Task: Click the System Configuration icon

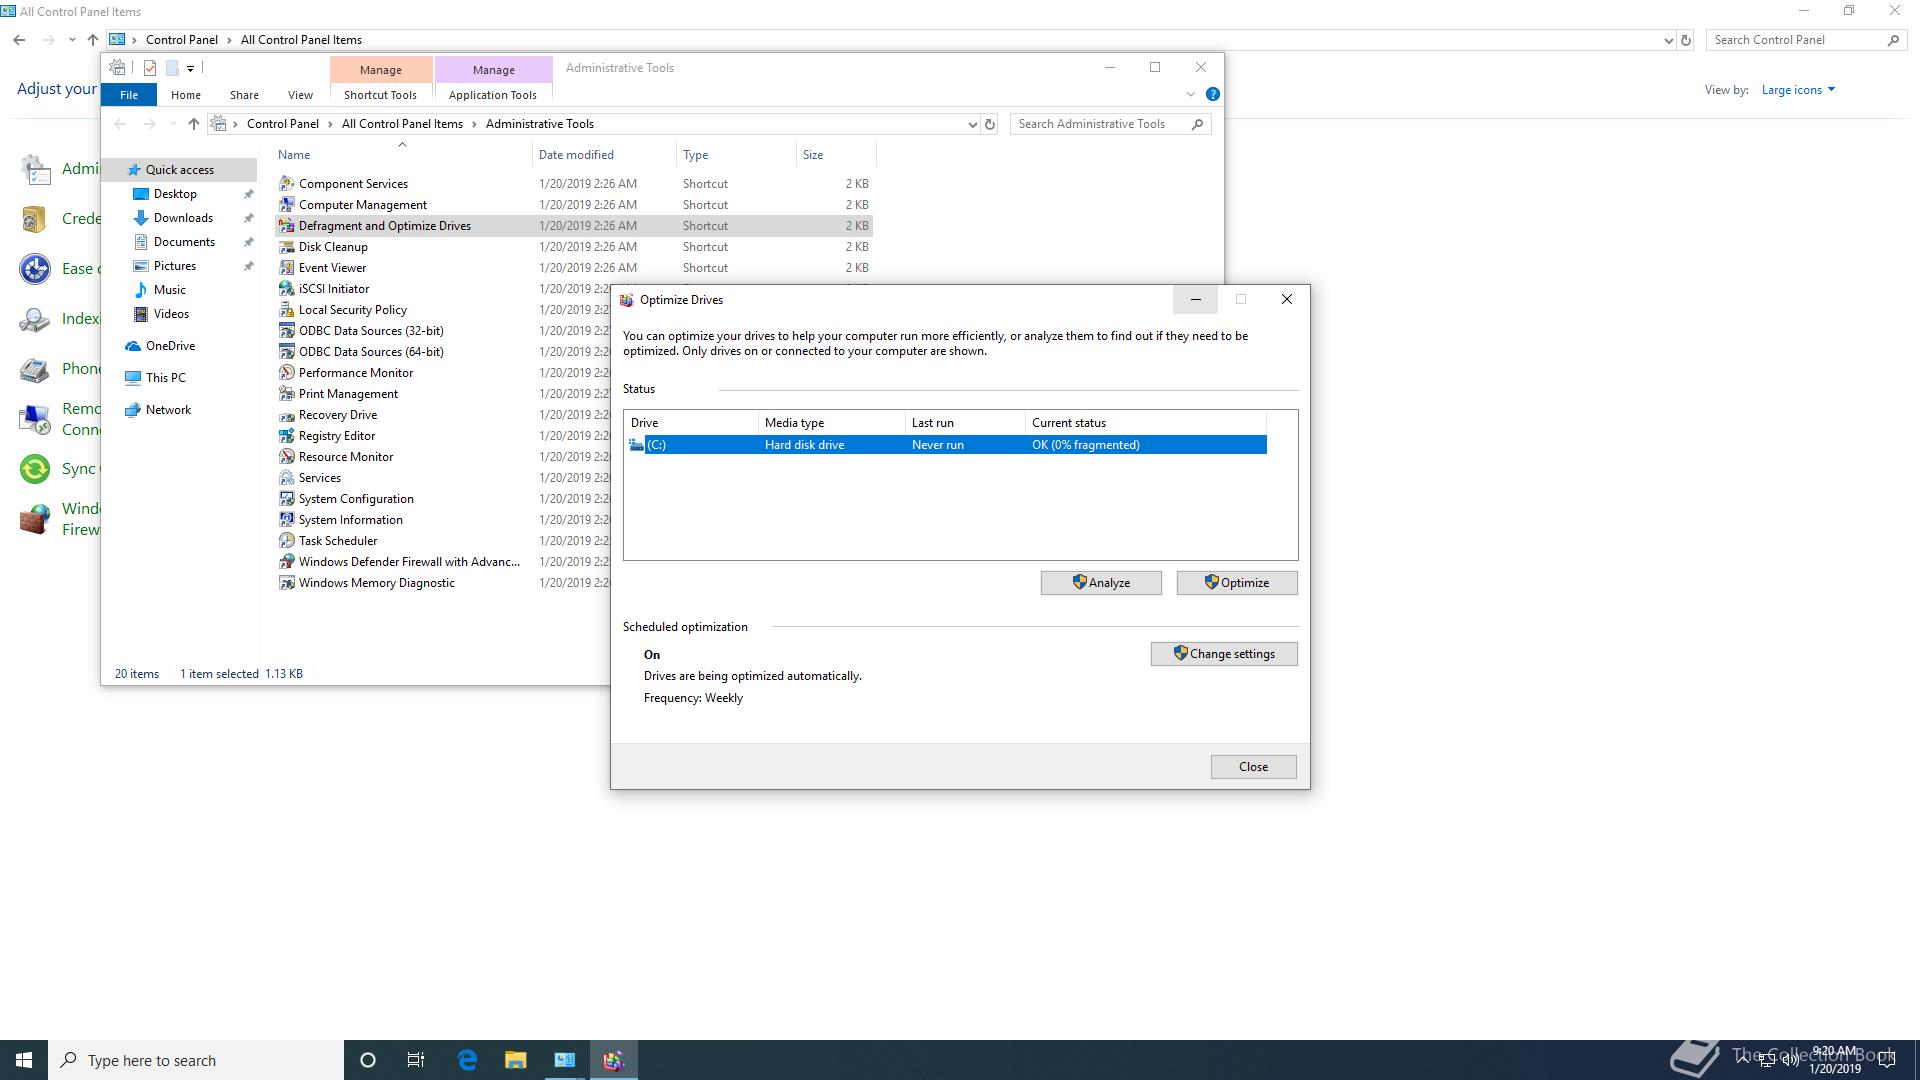Action: [287, 499]
